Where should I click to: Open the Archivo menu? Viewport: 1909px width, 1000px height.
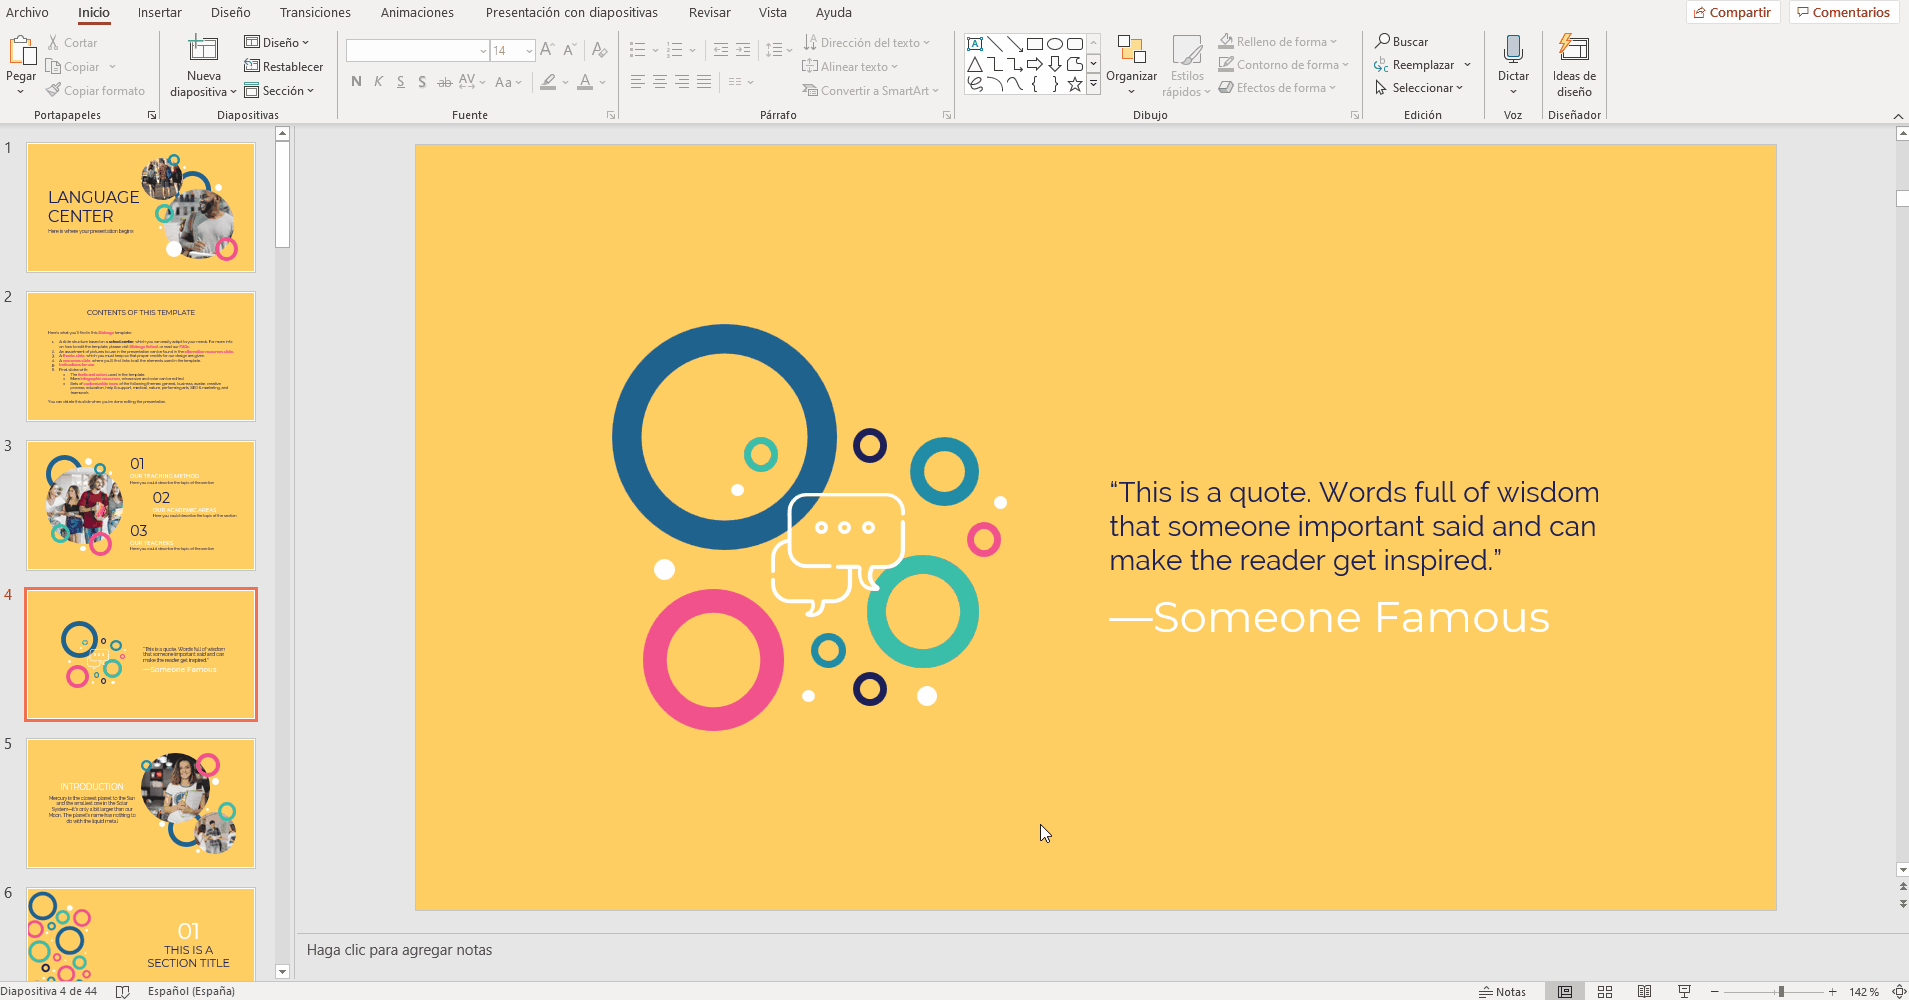(27, 12)
